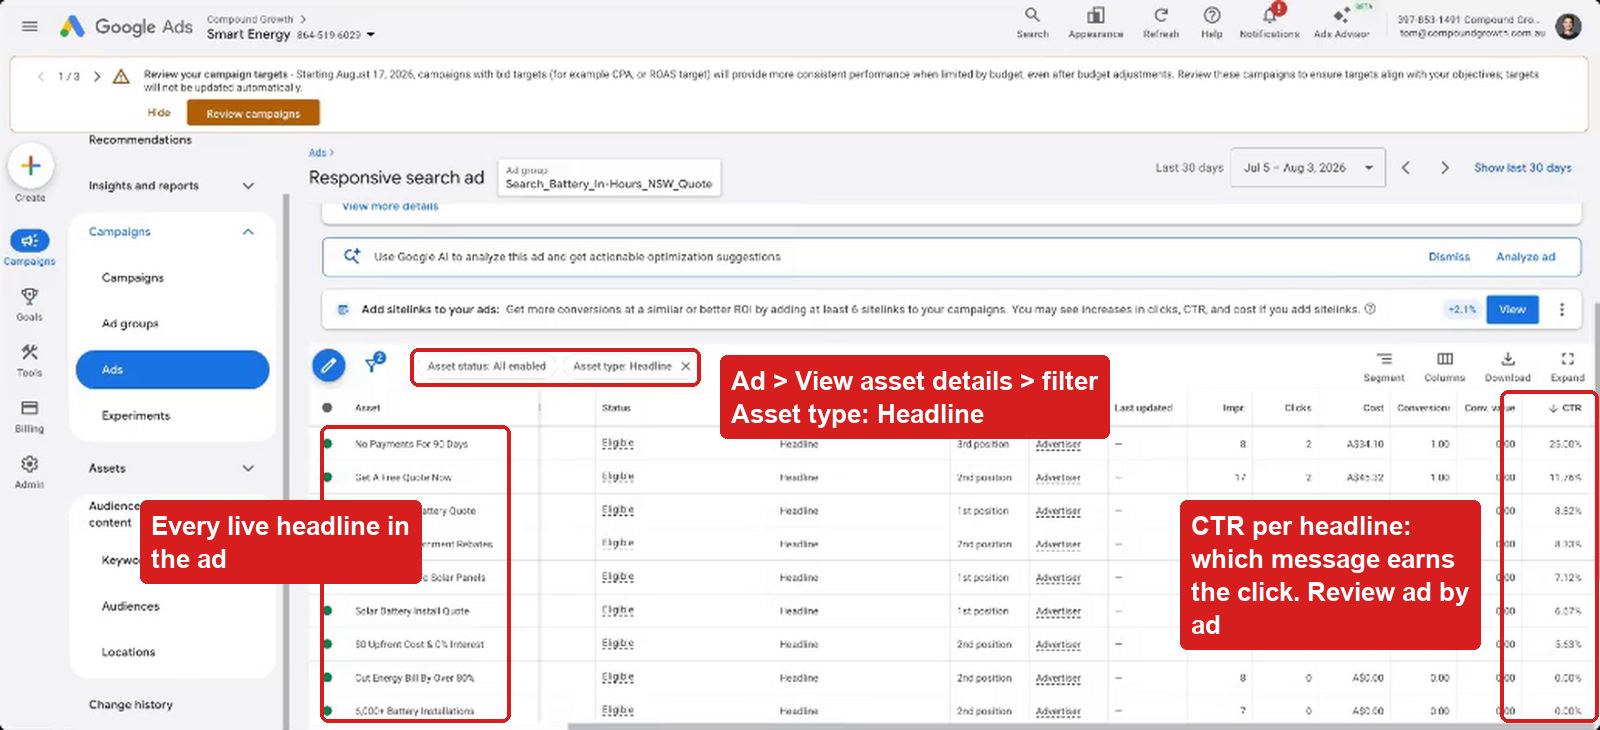Open the Goals trophy icon
Image resolution: width=1600 pixels, height=730 pixels.
pyautogui.click(x=30, y=296)
